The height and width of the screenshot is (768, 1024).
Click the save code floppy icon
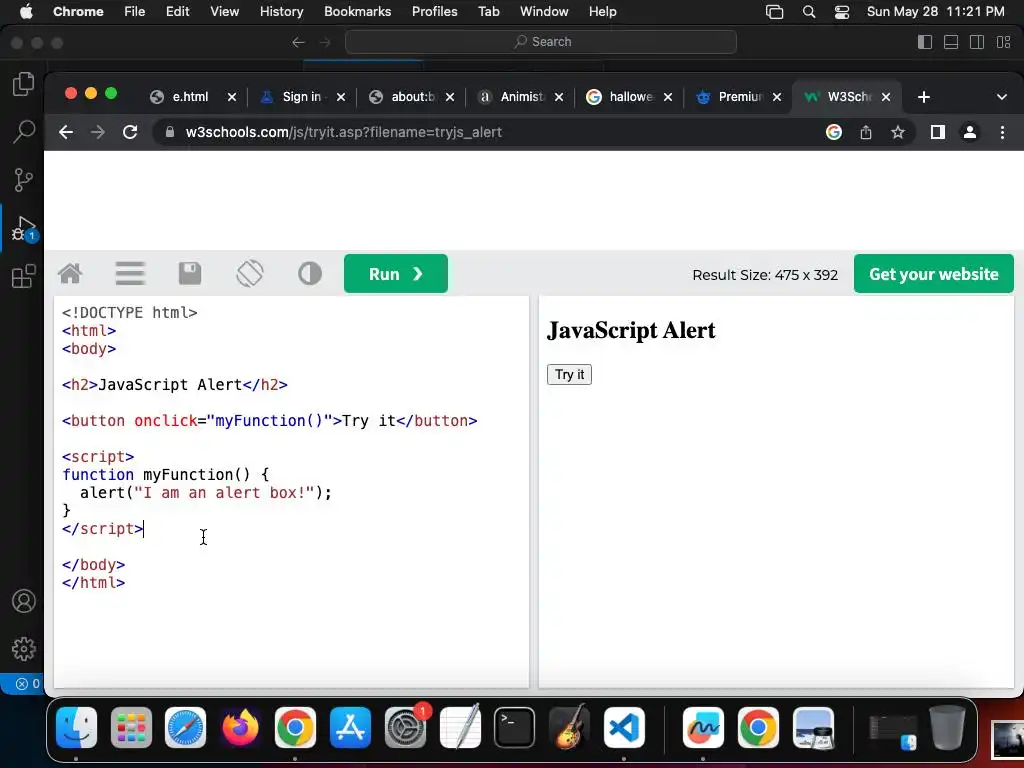(190, 274)
